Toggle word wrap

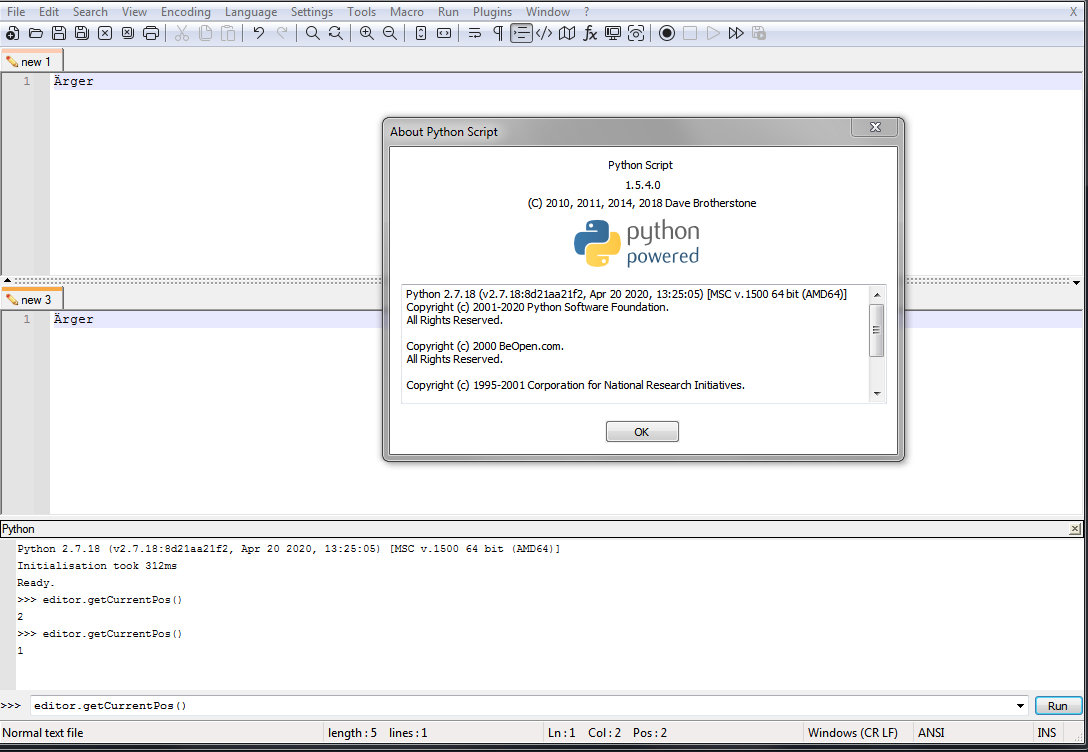click(475, 33)
